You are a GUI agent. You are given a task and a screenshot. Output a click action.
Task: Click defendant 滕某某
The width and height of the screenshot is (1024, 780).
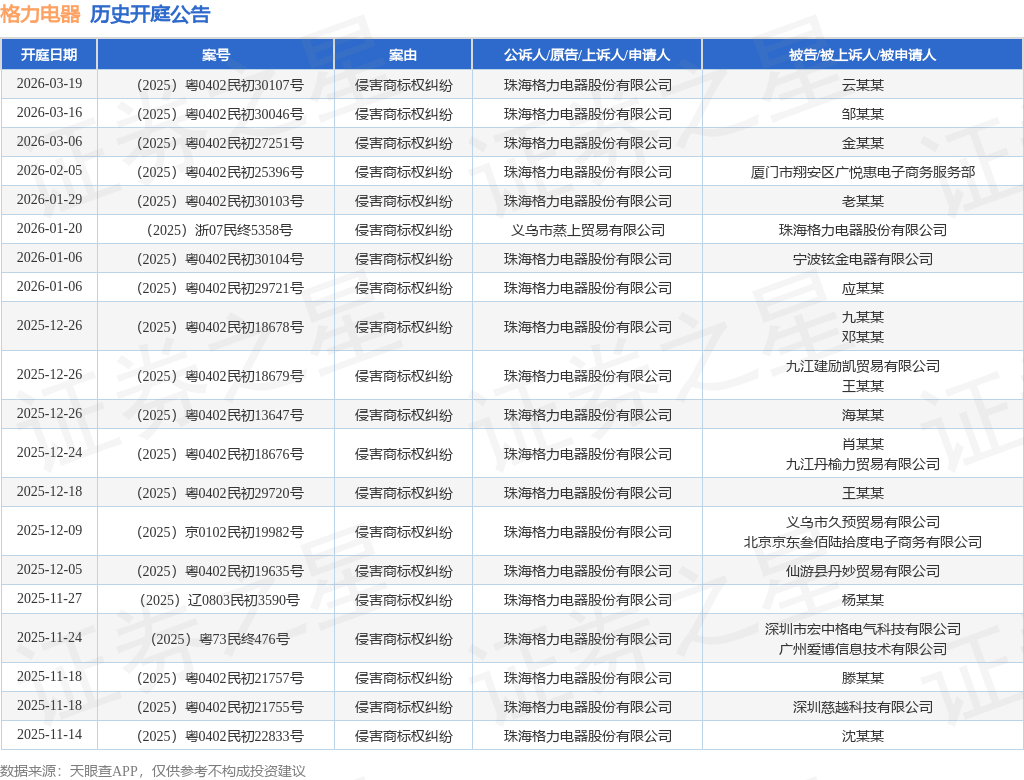coord(863,678)
